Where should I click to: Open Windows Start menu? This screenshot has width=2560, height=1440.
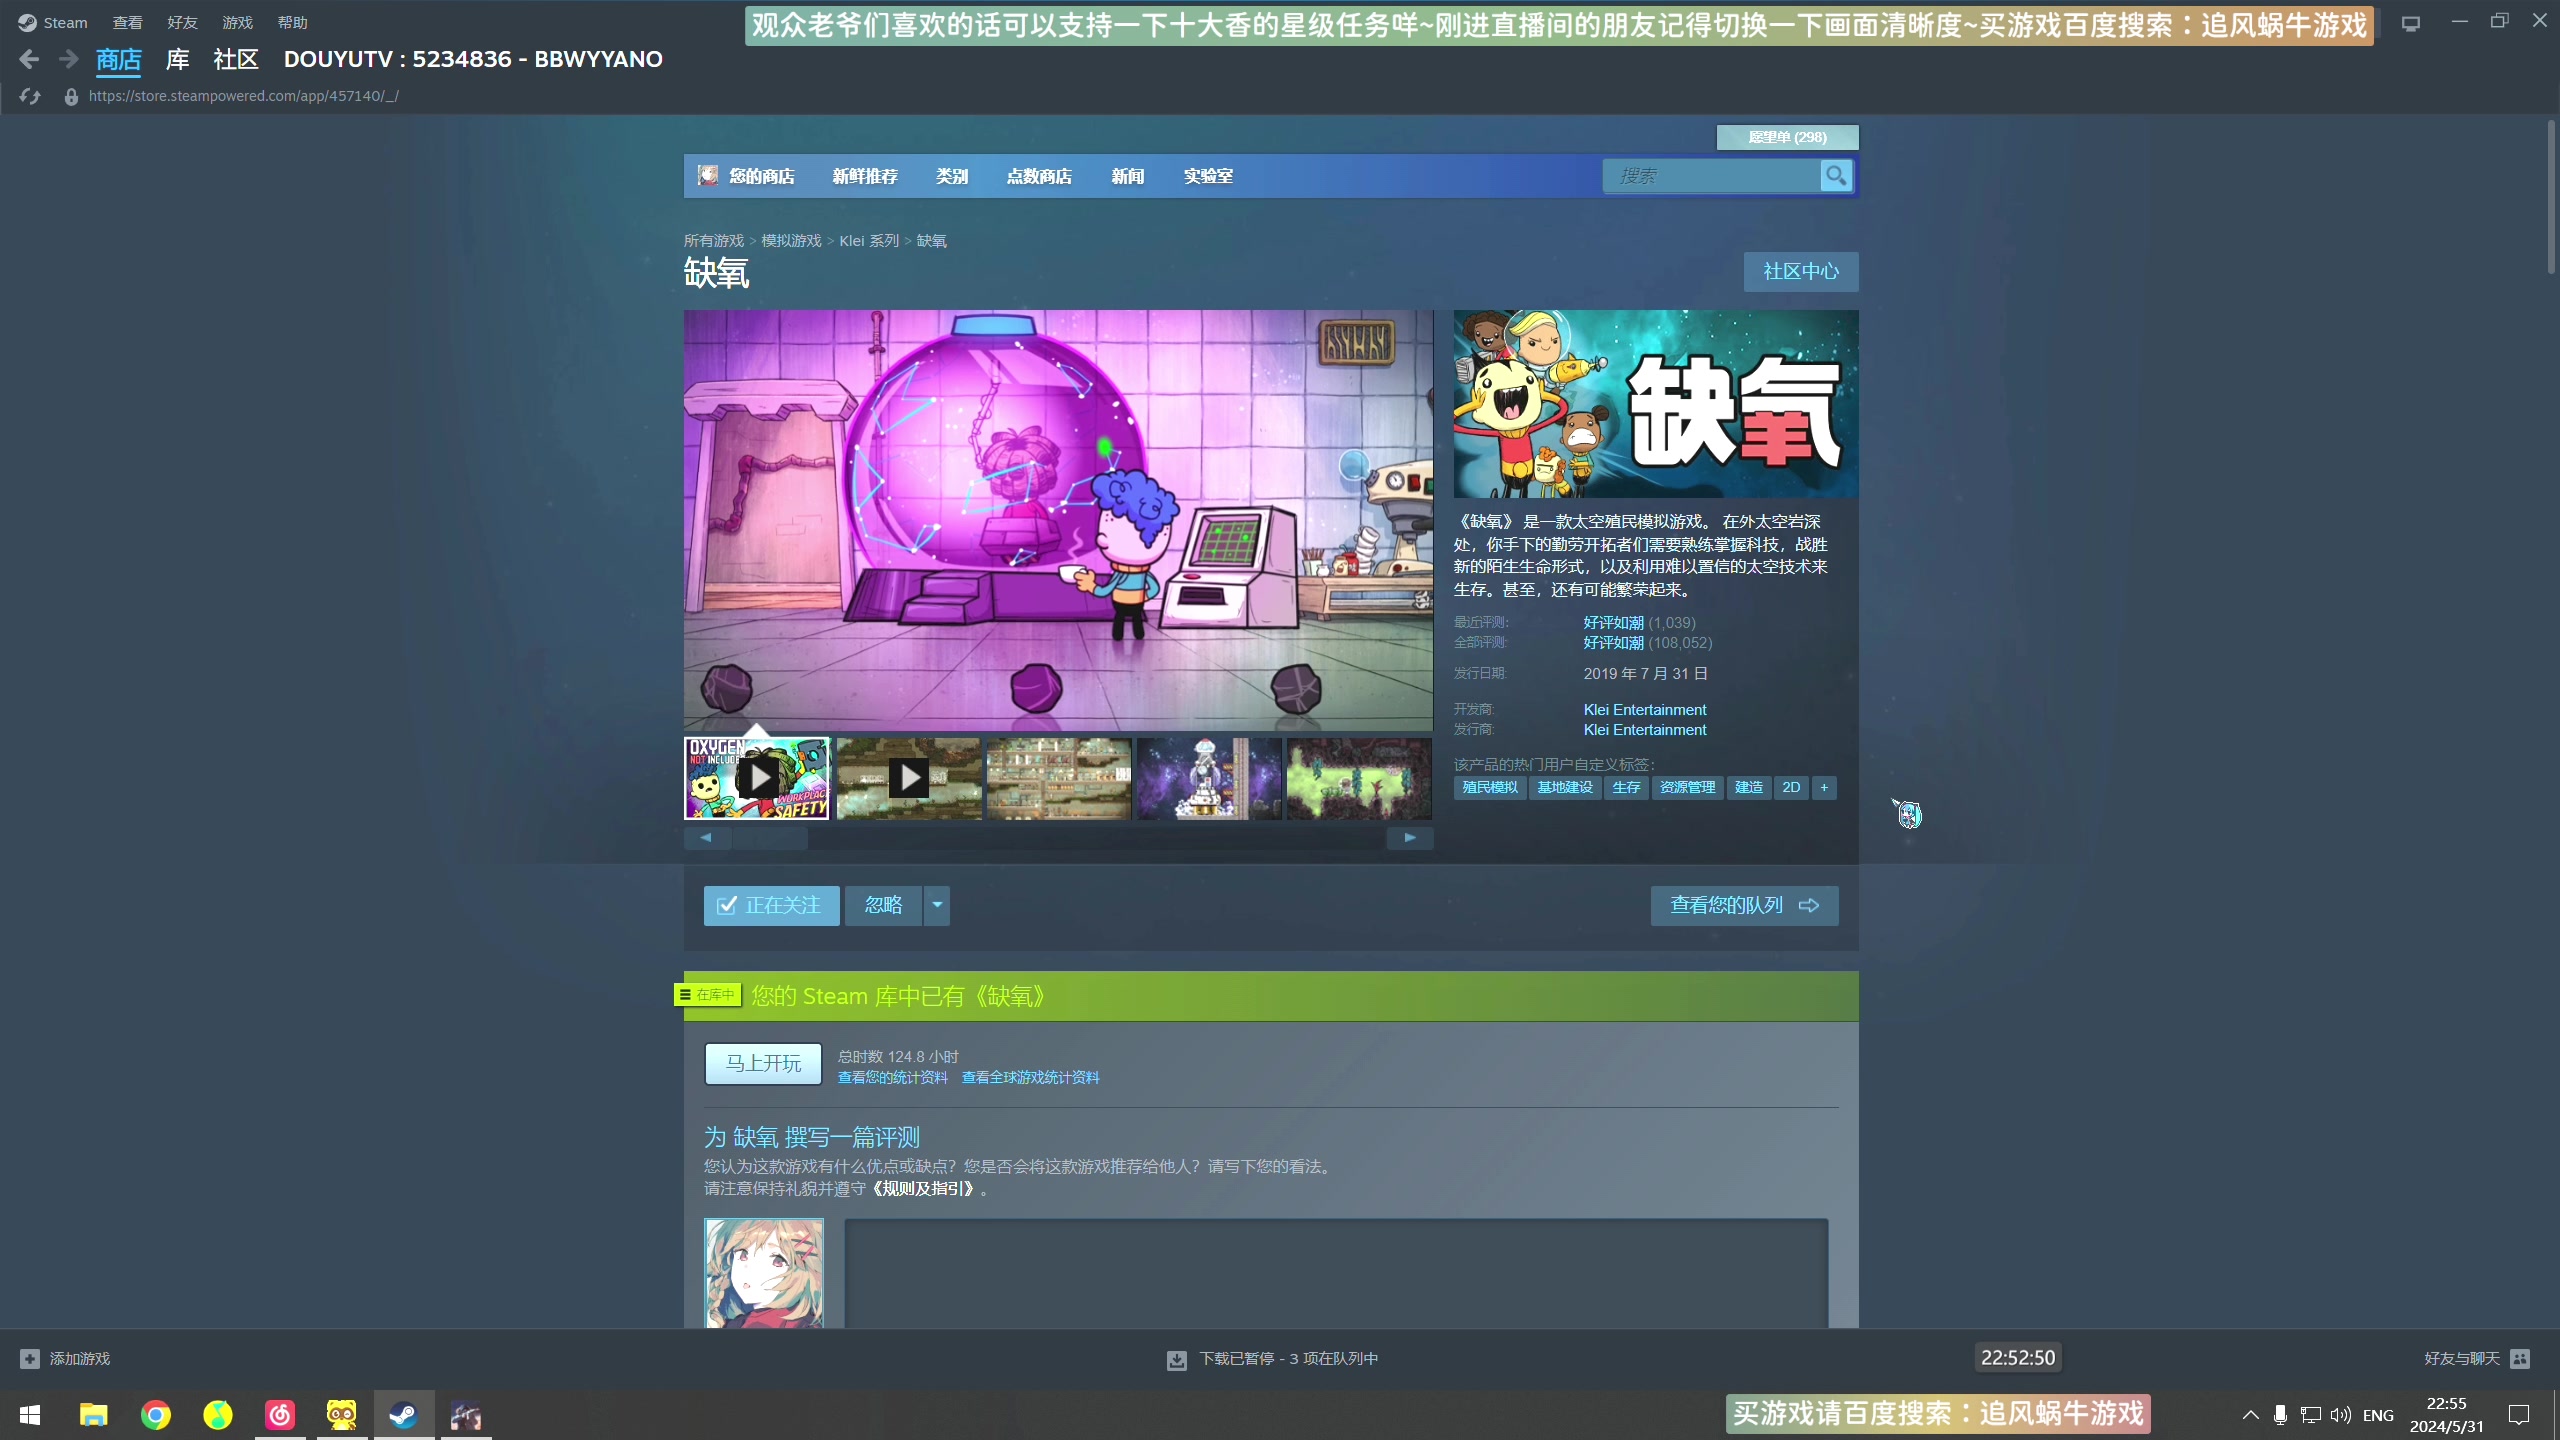click(30, 1415)
